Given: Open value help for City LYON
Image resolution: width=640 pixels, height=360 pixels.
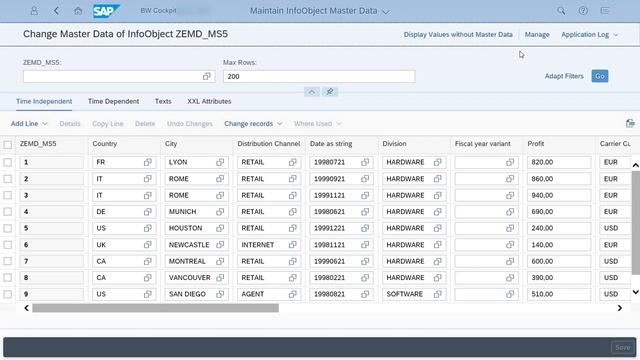Looking at the screenshot, I should 220,162.
